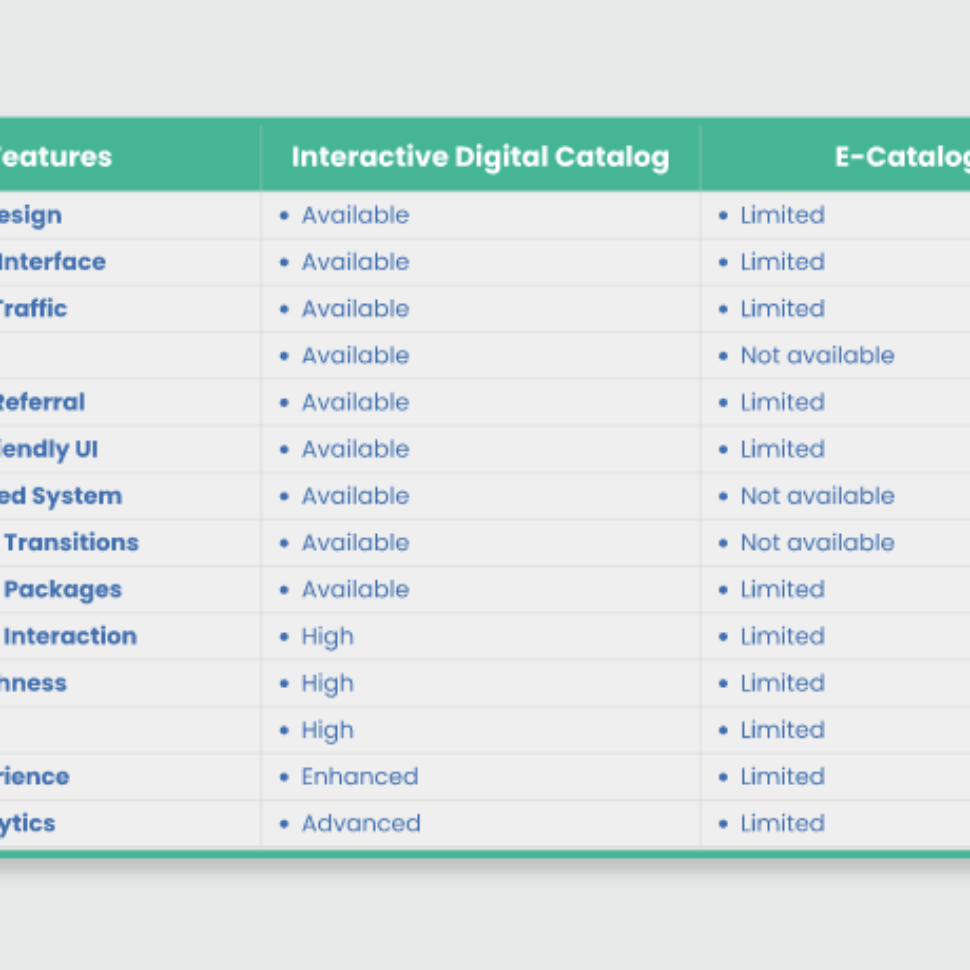Click Not available in the System row
Viewport: 970px width, 970px height.
point(817,496)
